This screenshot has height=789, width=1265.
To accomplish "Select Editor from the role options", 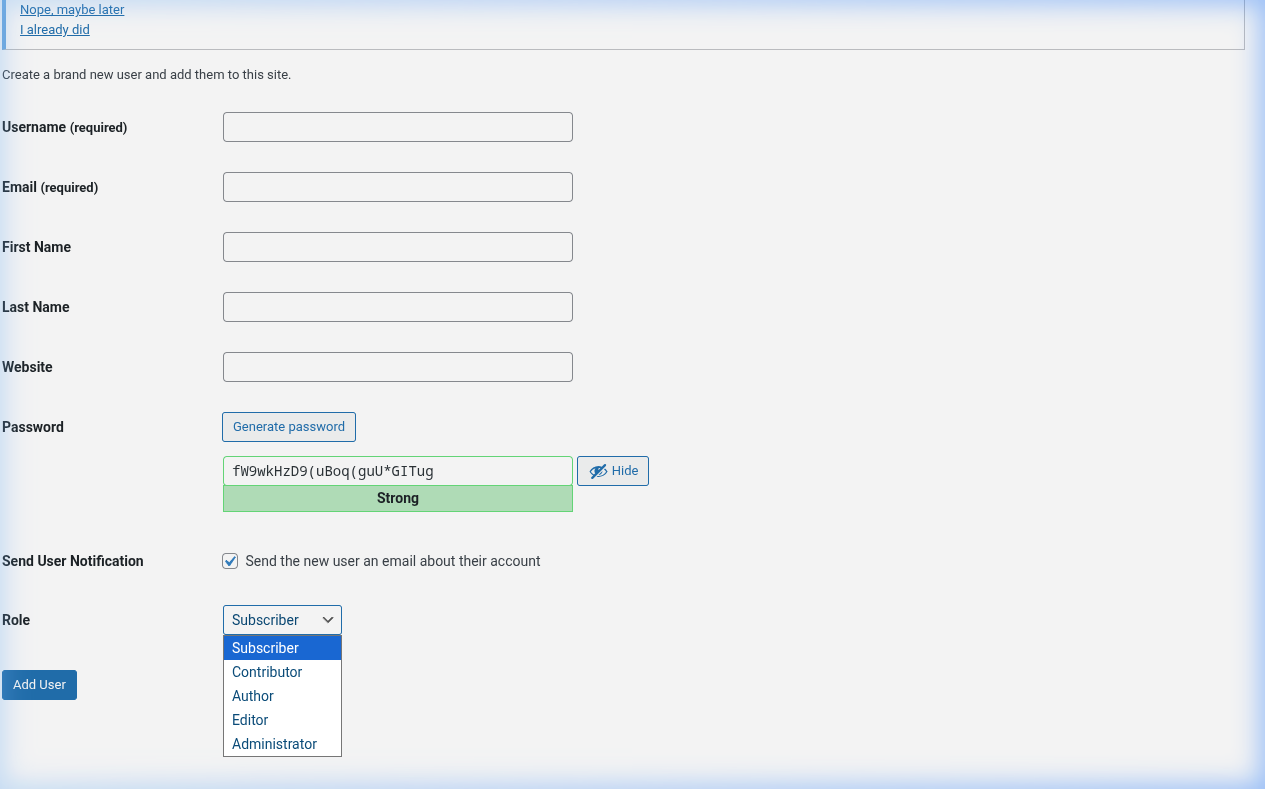I will (x=250, y=719).
